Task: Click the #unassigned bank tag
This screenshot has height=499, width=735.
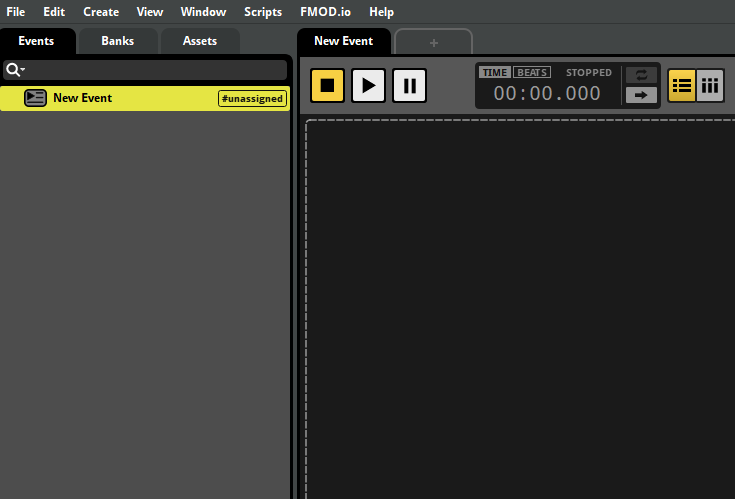Action: [x=252, y=99]
